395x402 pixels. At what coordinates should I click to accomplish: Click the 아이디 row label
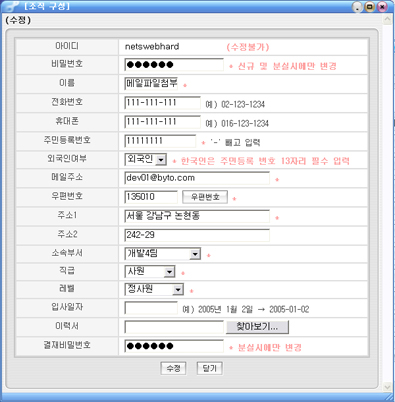[x=67, y=46]
